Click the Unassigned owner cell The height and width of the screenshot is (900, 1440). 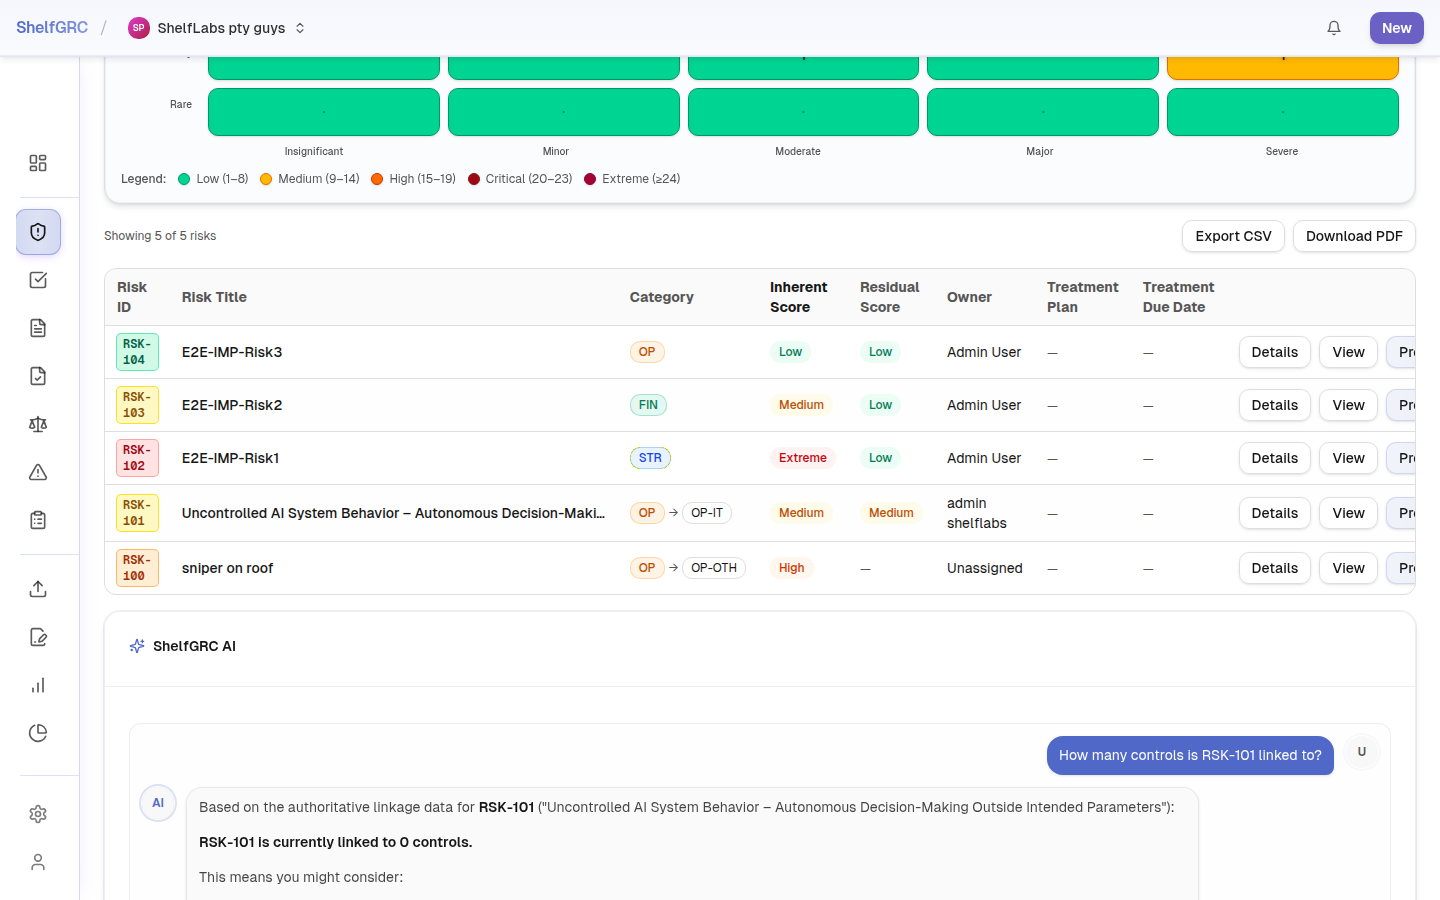point(985,568)
